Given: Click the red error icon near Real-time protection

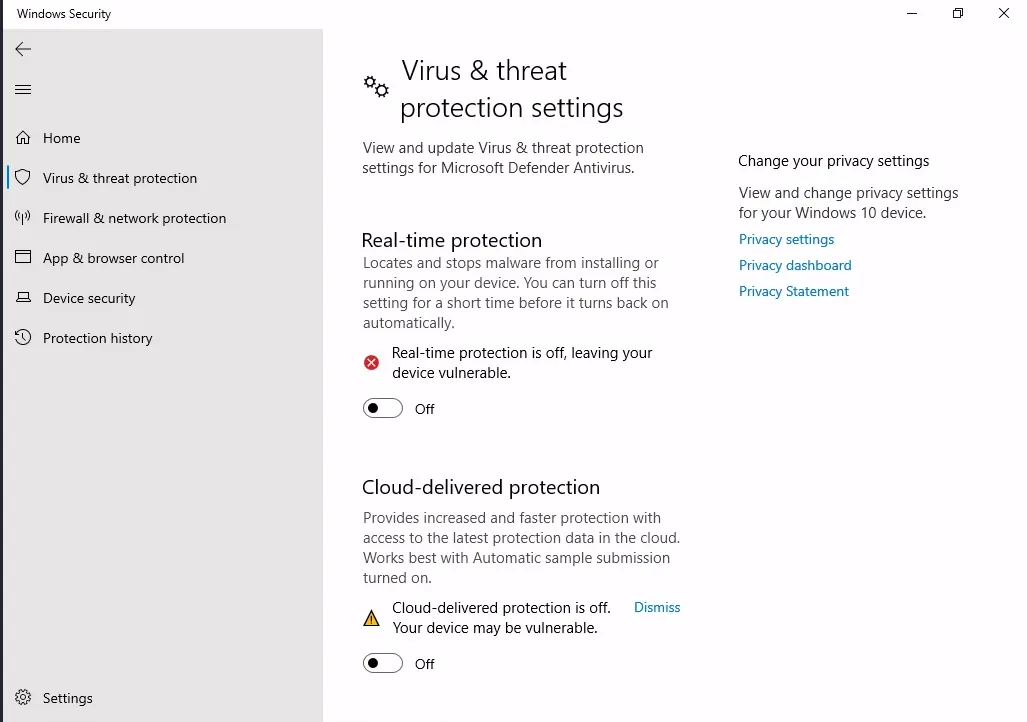Looking at the screenshot, I should 371,362.
